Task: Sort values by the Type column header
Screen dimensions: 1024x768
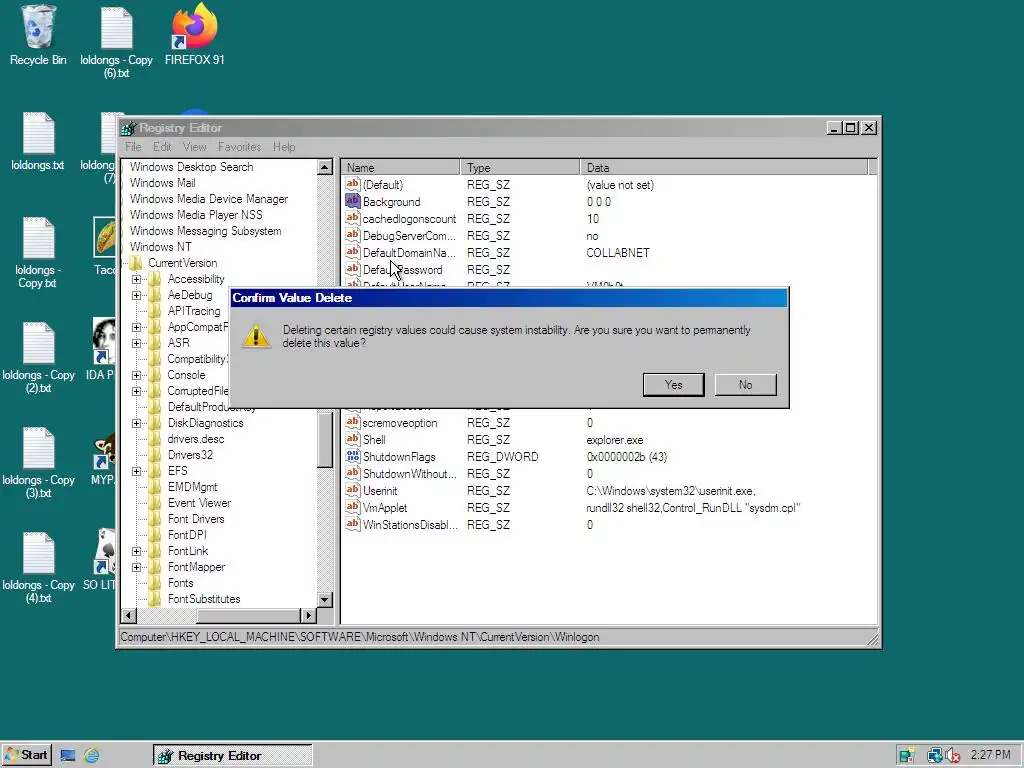Action: tap(520, 168)
